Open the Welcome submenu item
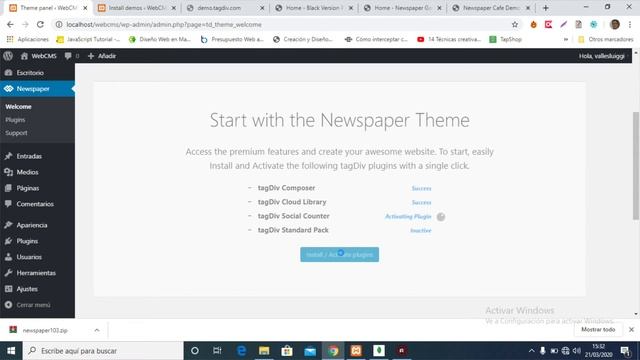 click(18, 107)
